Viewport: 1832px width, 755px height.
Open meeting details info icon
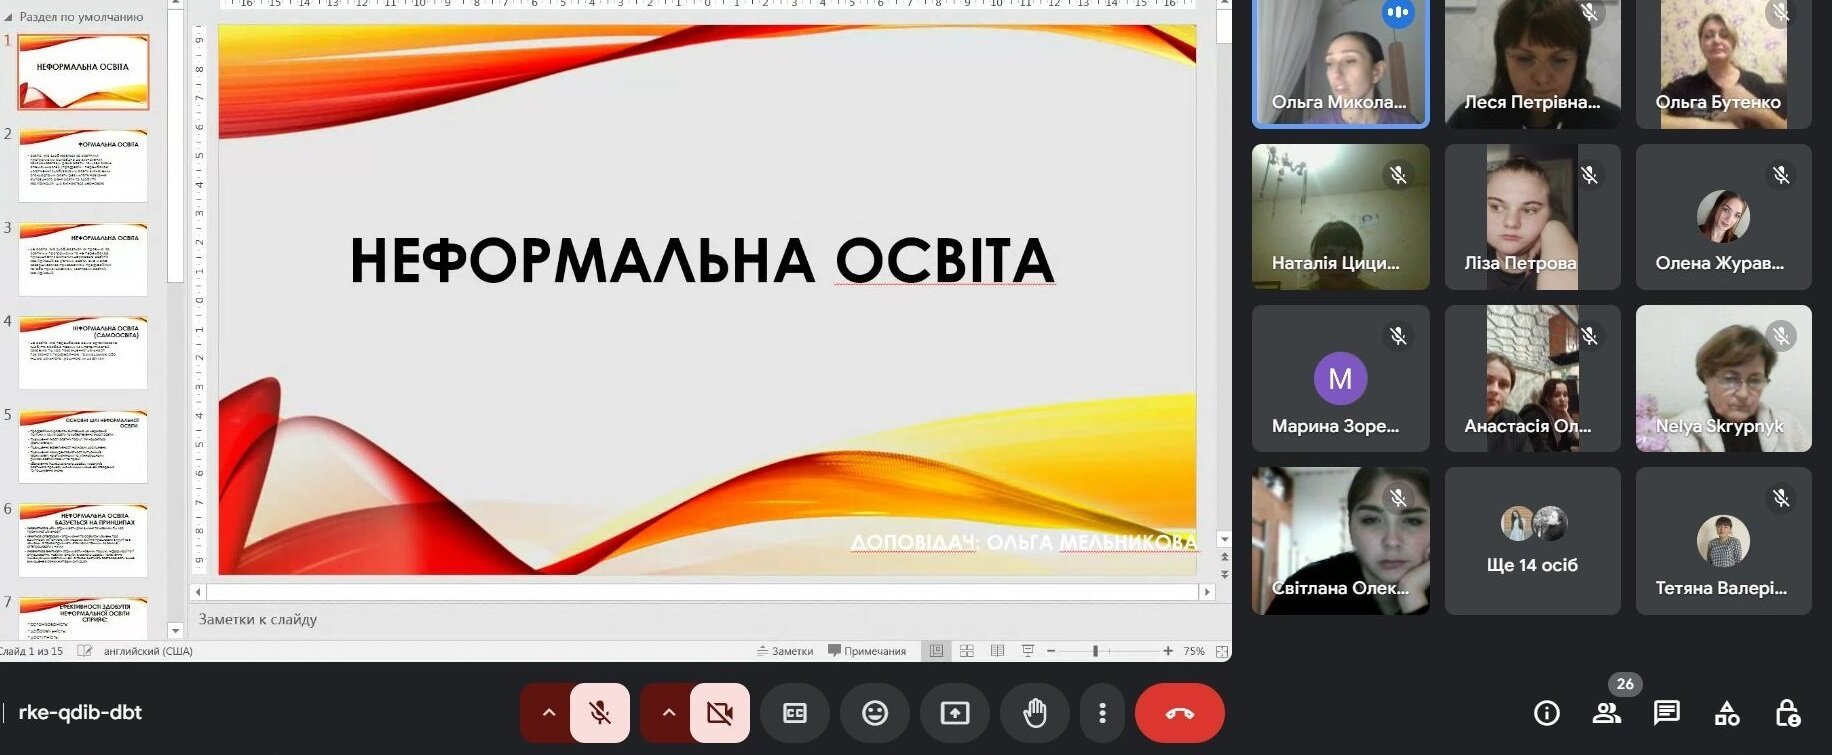1547,713
